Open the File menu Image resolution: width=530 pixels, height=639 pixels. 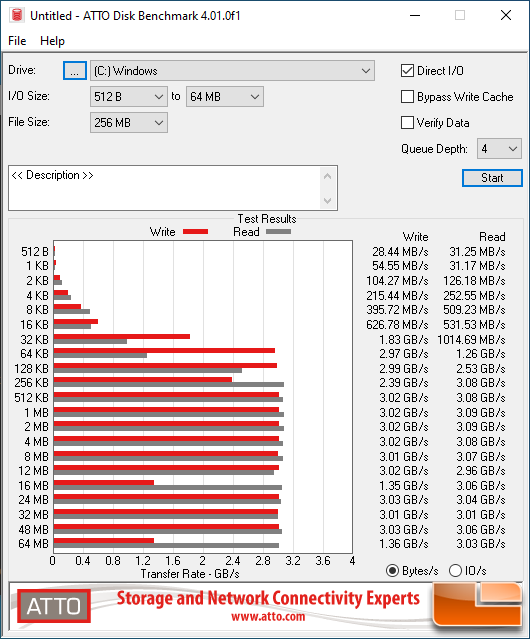coord(17,41)
